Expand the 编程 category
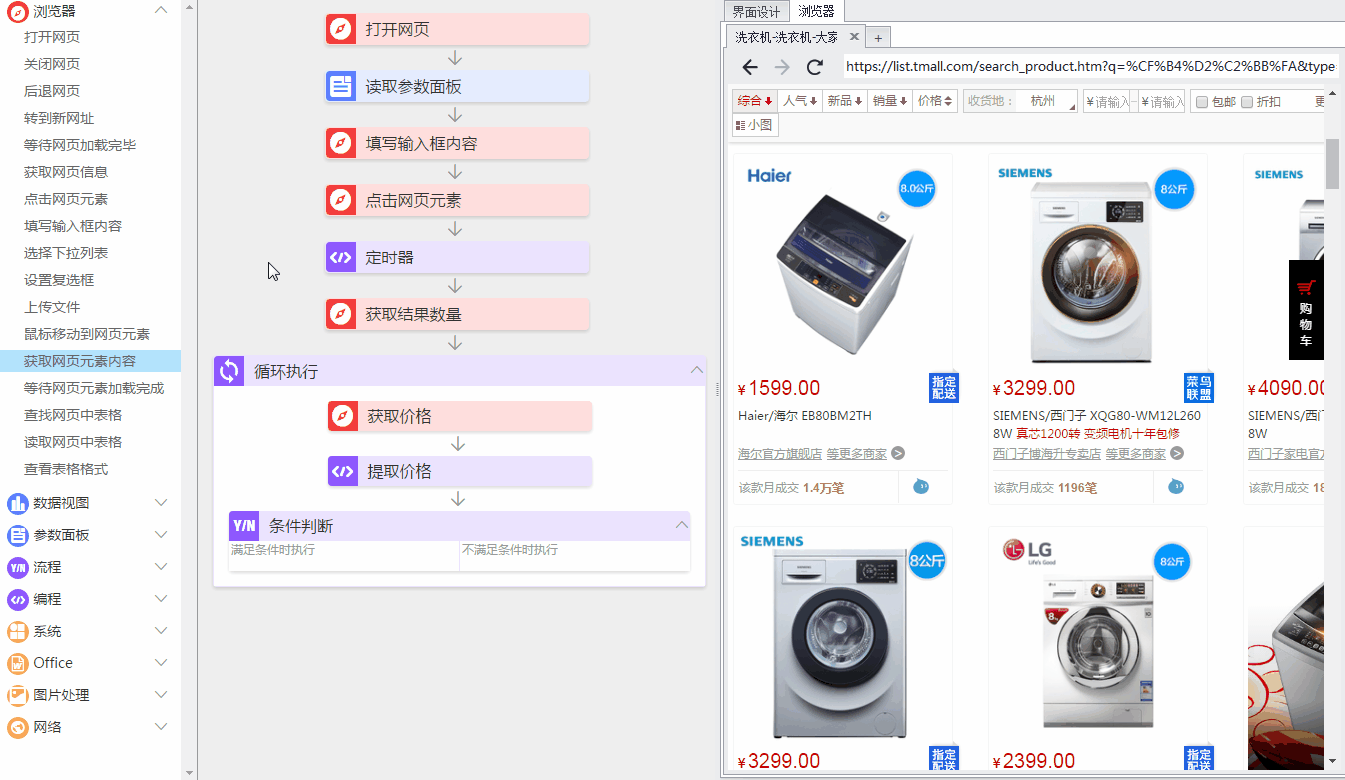Screen dimensions: 1345x780 [161, 599]
